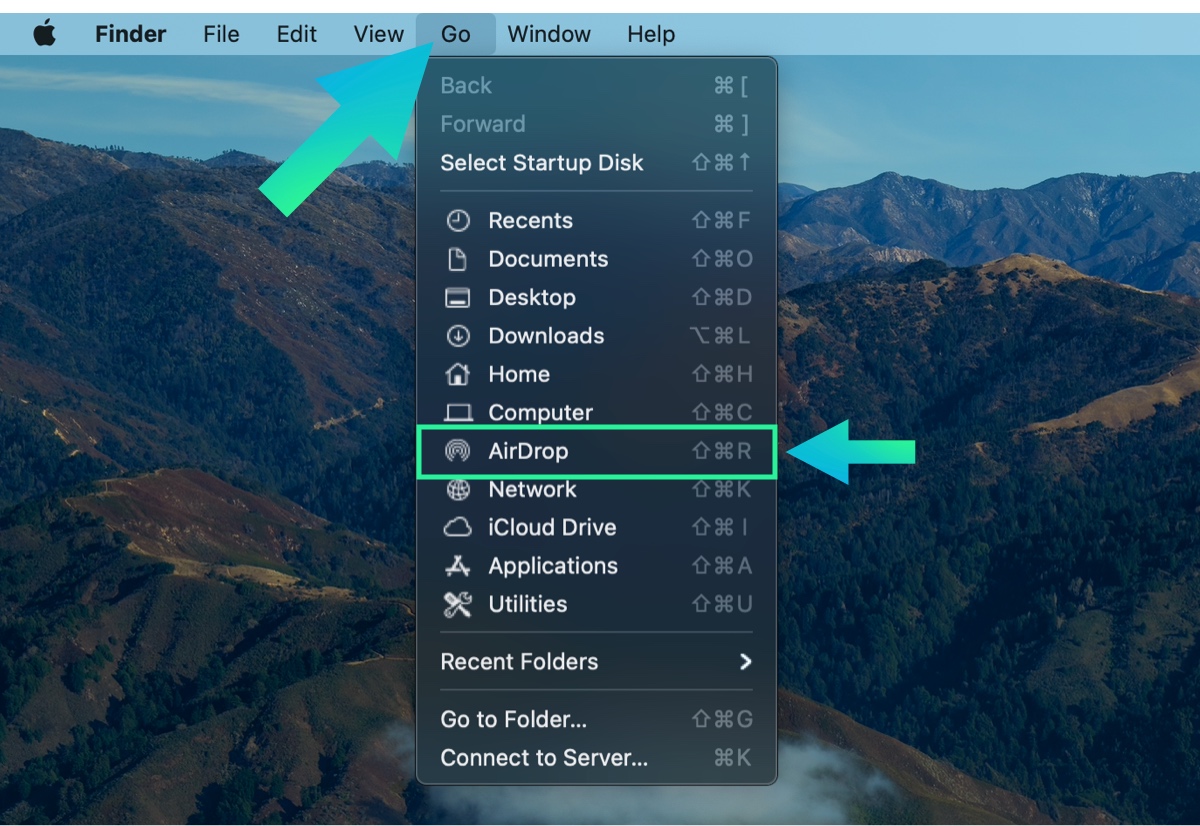1200x826 pixels.
Task: Choose Select Startup Disk item
Action: 542,163
